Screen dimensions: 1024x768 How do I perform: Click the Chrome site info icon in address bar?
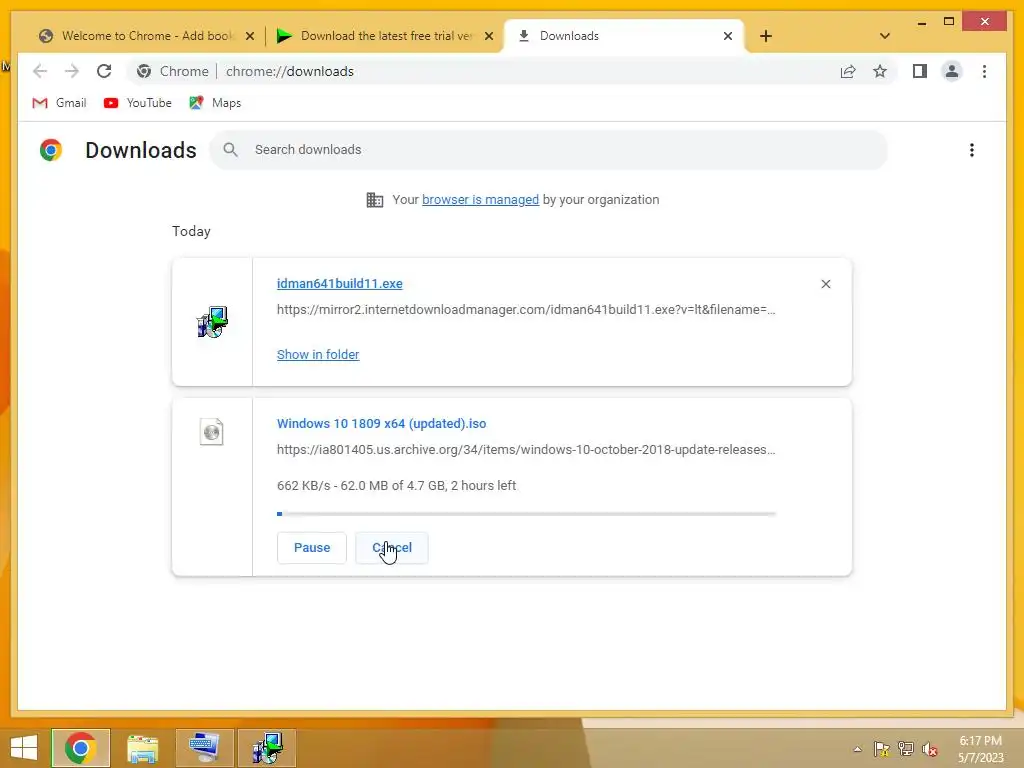pyautogui.click(x=144, y=71)
